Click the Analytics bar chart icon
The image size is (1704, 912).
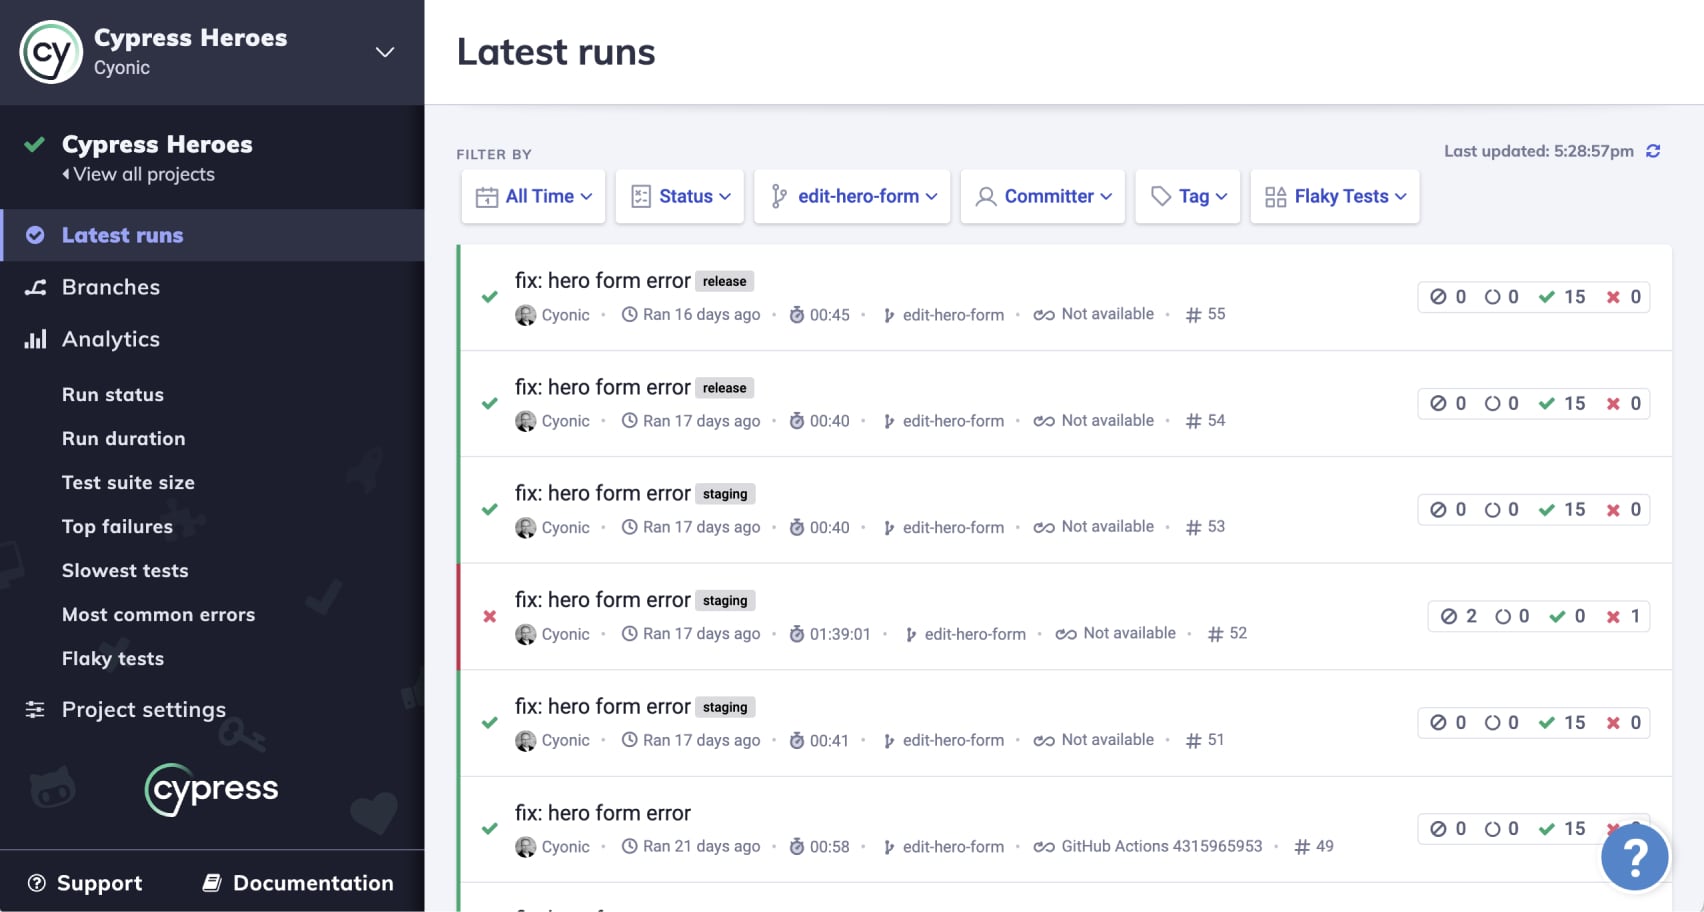click(x=36, y=339)
